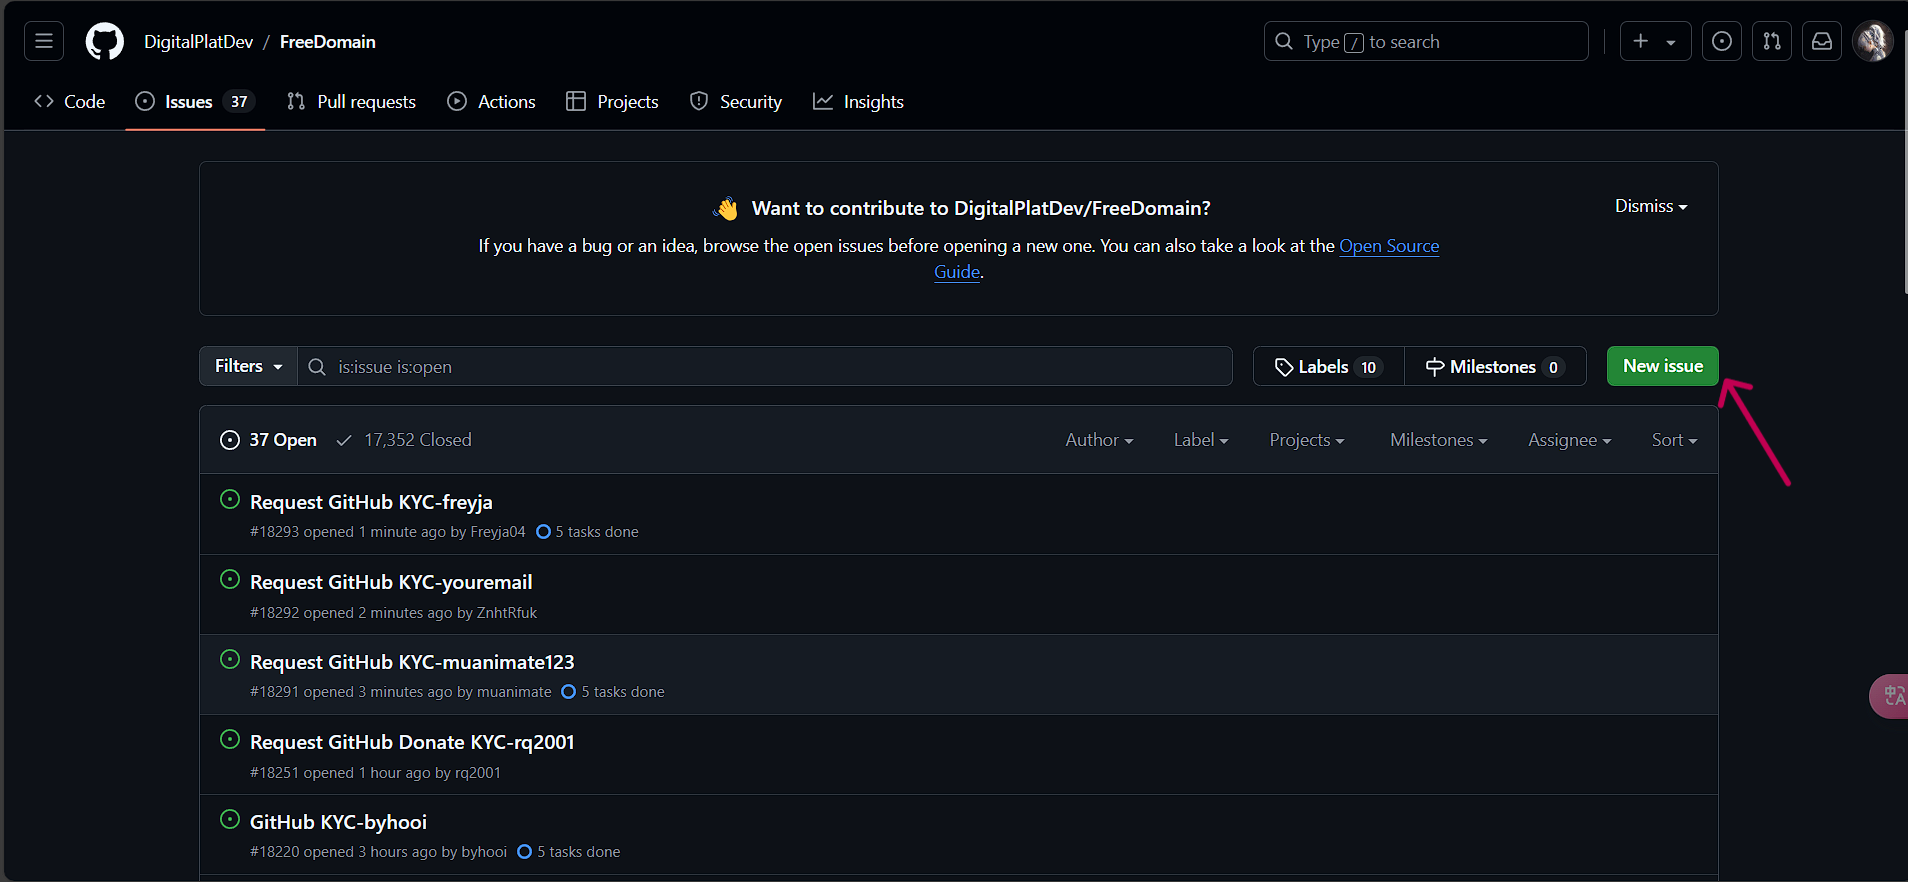Switch to the Pull requests tab

[x=351, y=101]
